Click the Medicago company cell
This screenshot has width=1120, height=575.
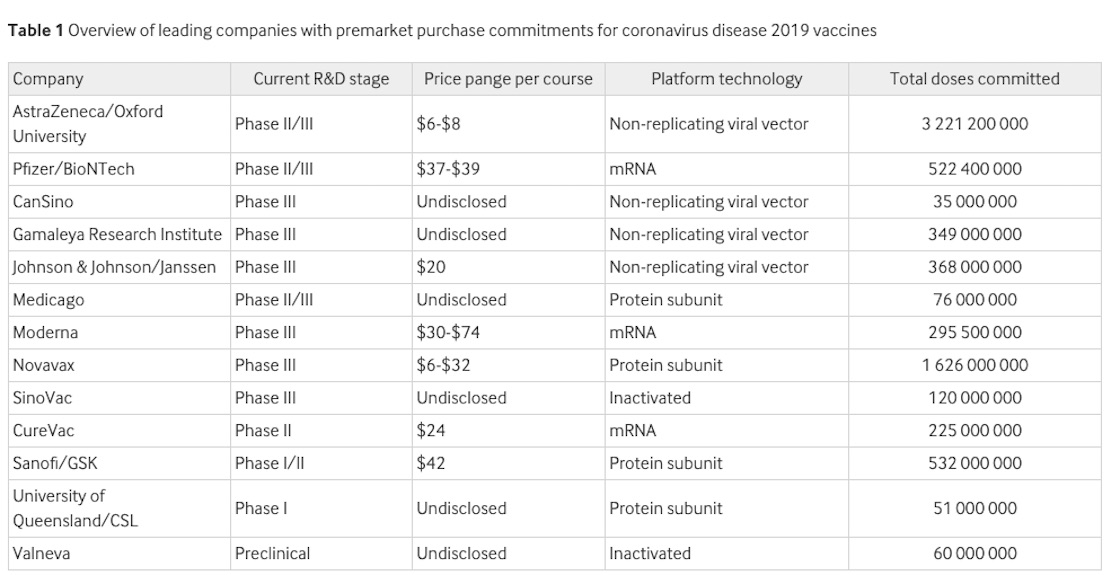[x=49, y=300]
